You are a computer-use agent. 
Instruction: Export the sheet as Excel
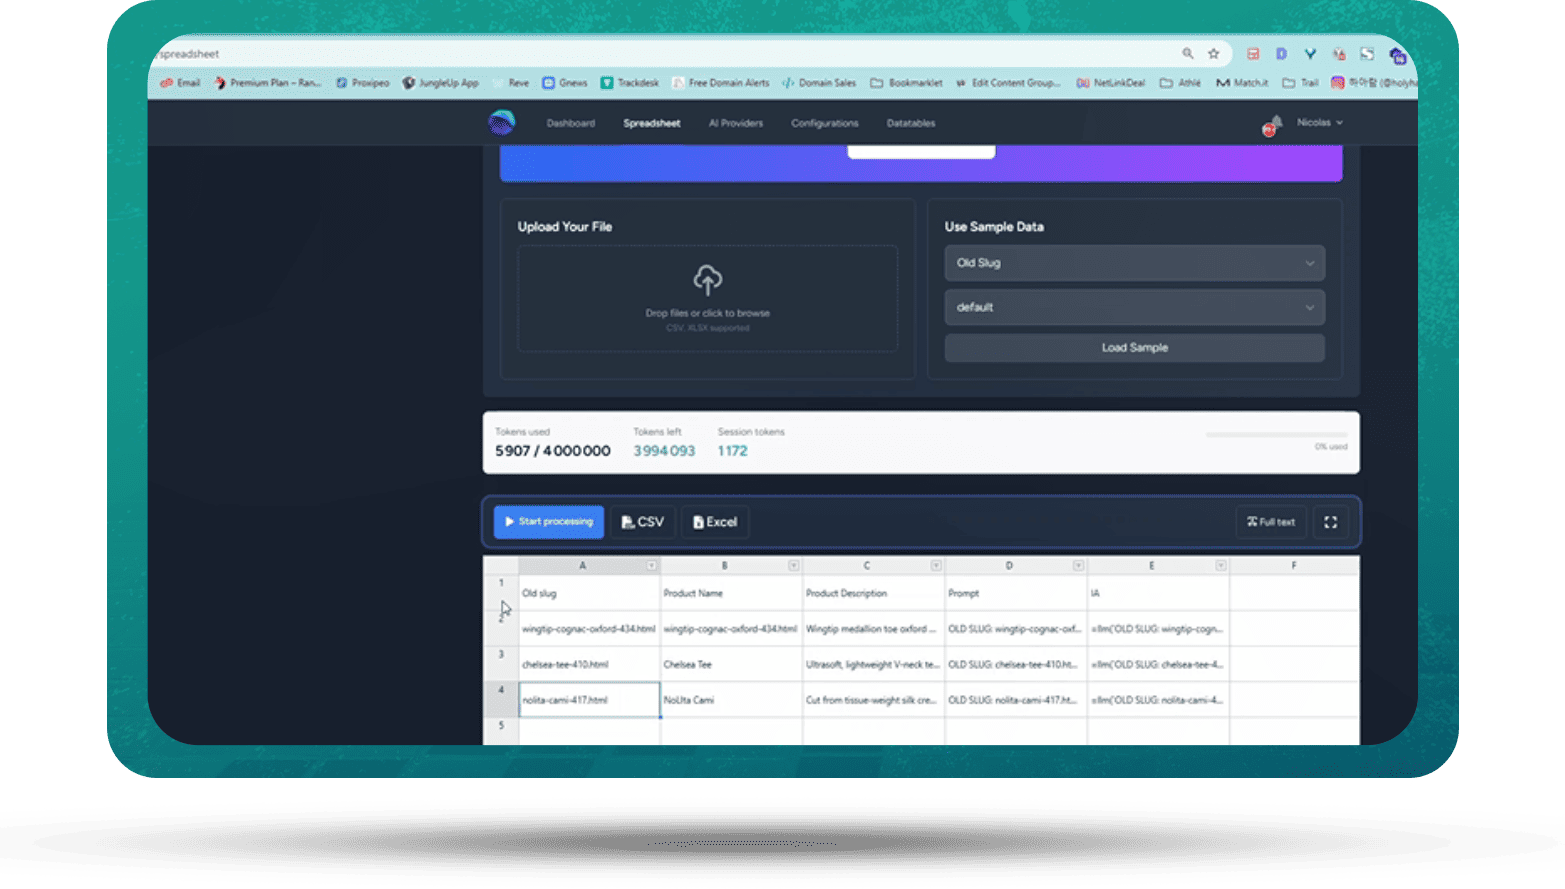tap(715, 522)
